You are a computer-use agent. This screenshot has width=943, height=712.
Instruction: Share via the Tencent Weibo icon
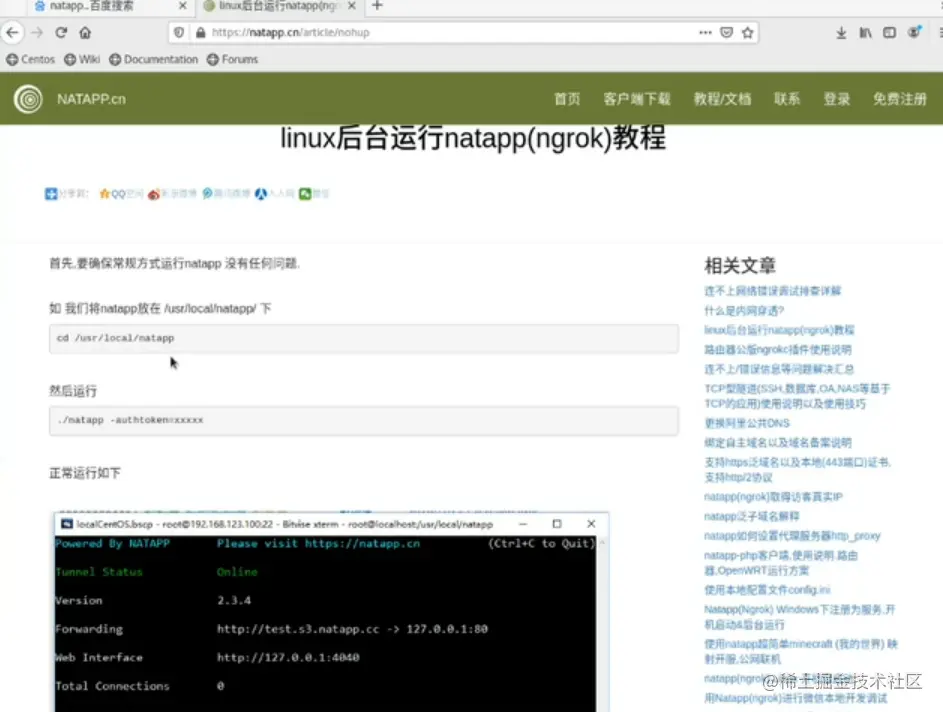207,194
